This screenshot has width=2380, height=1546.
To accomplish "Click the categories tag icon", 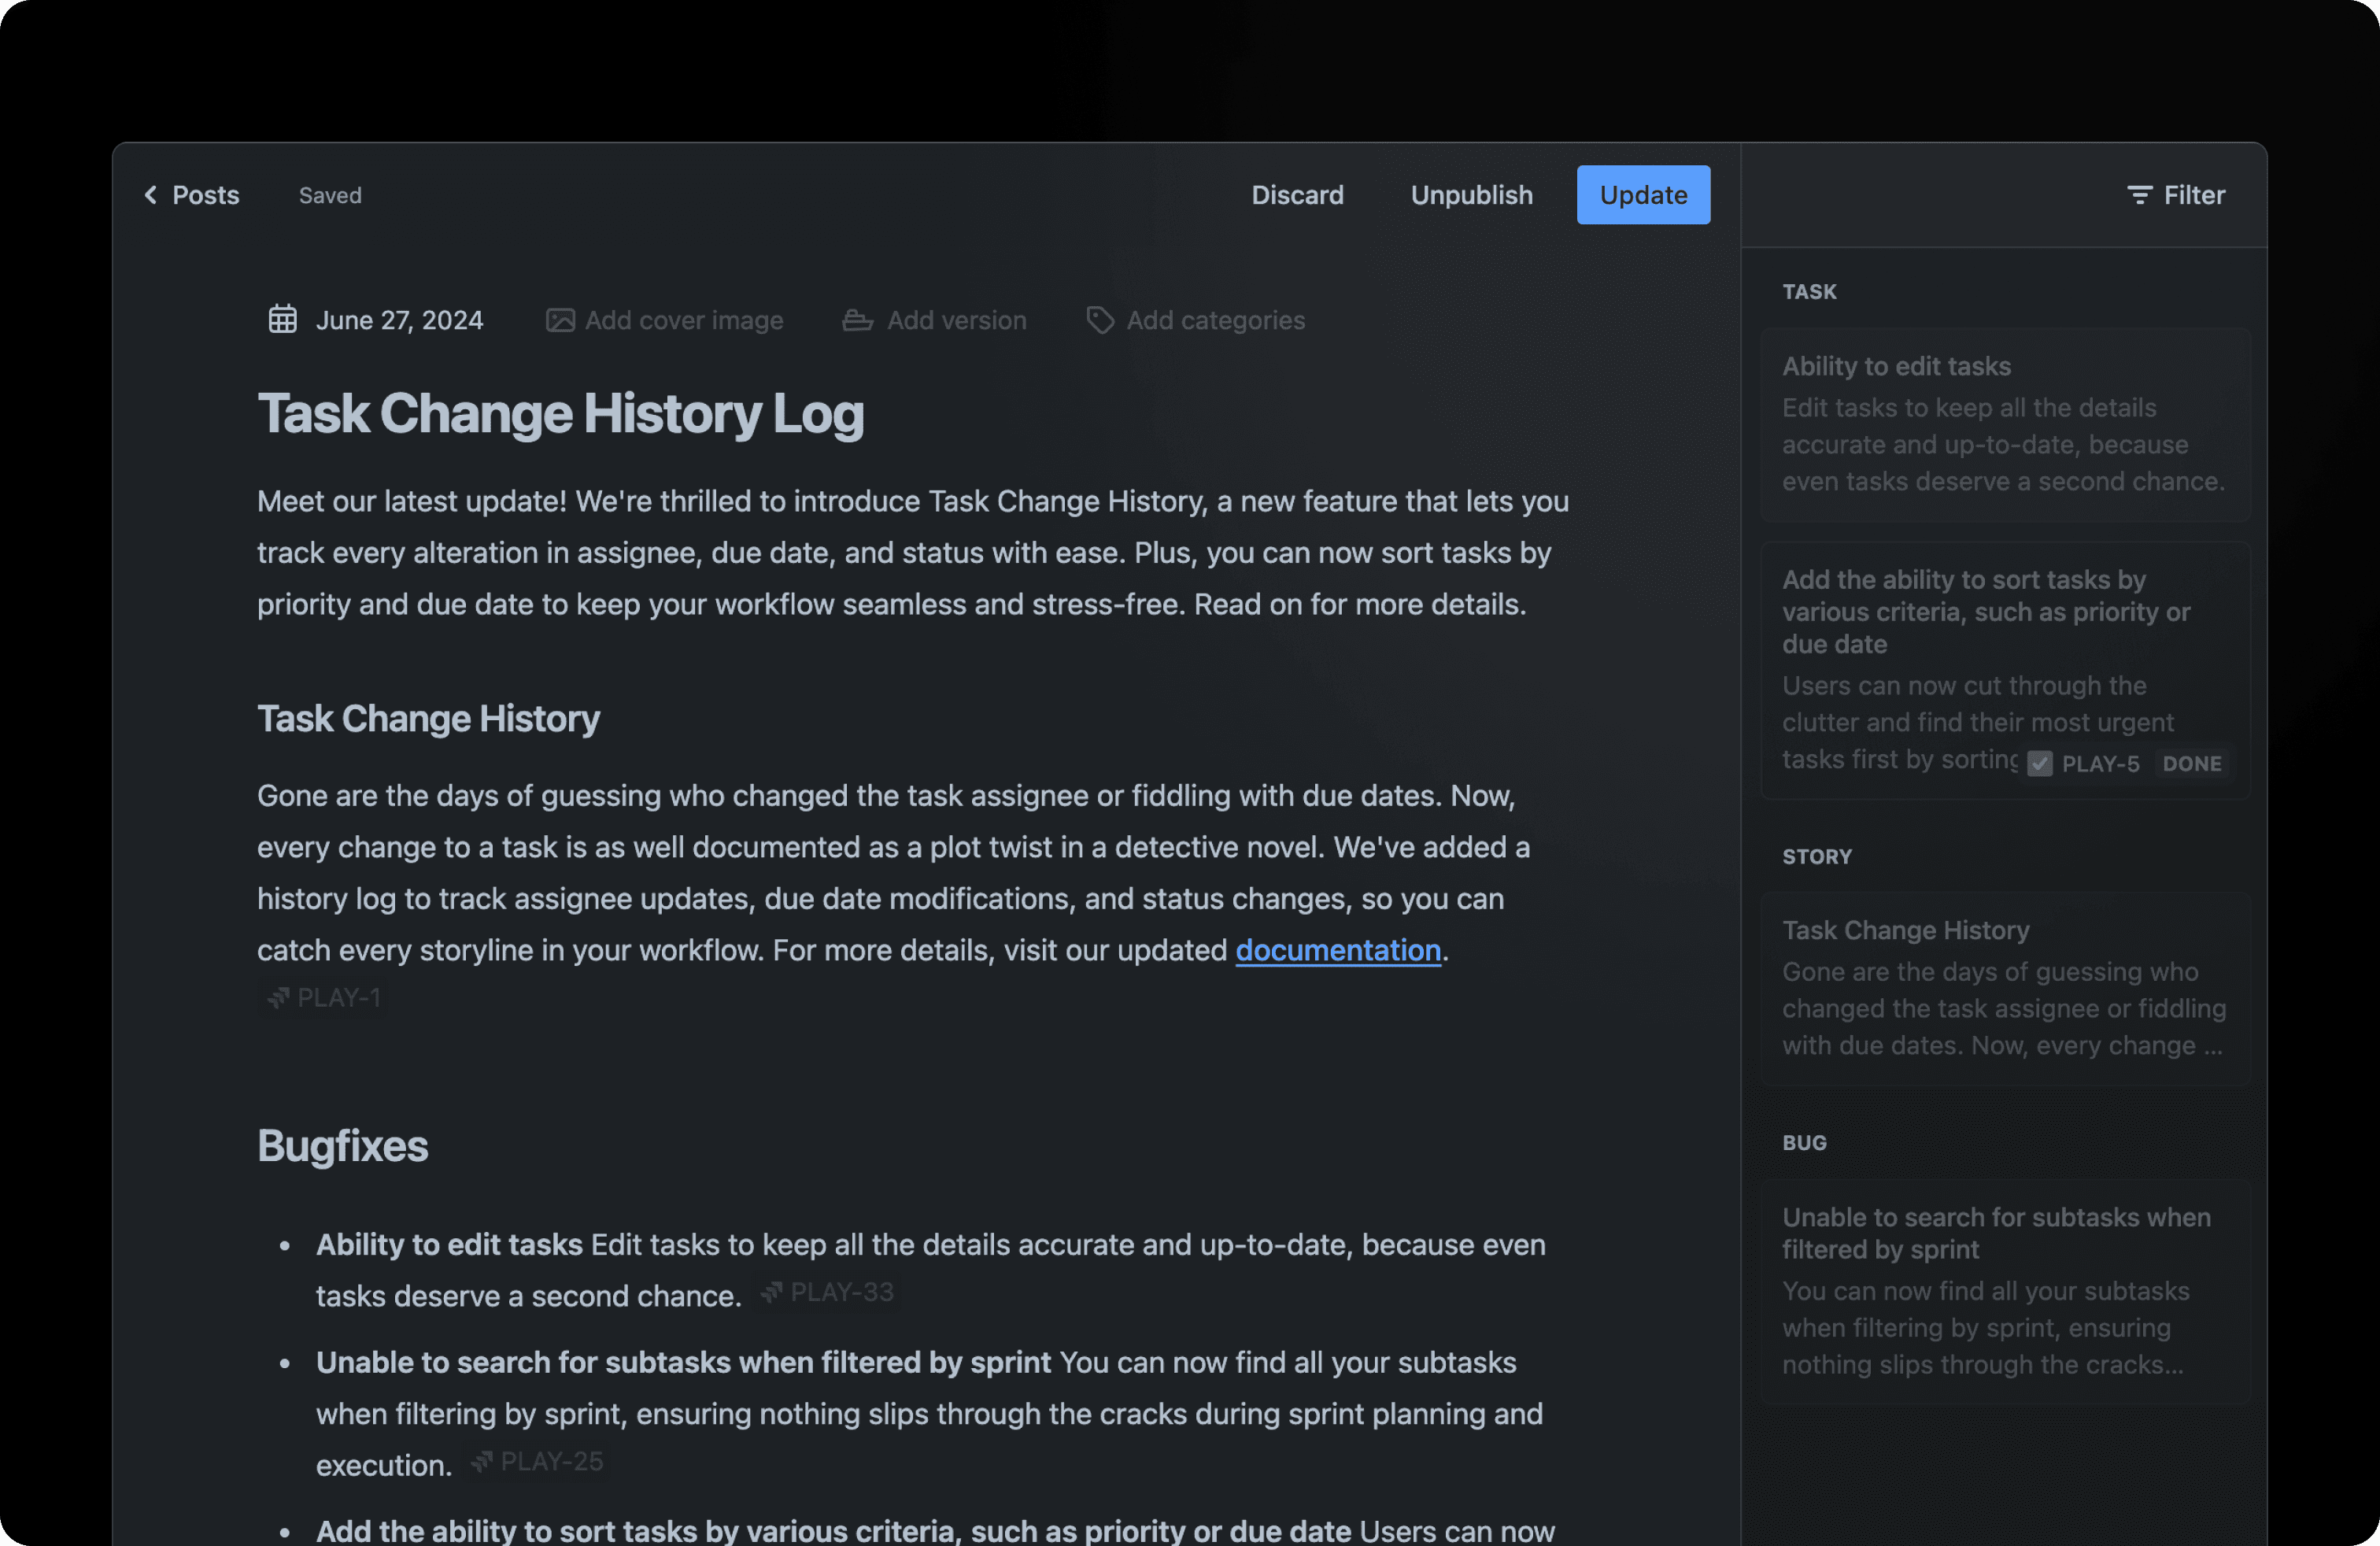I will (1100, 320).
